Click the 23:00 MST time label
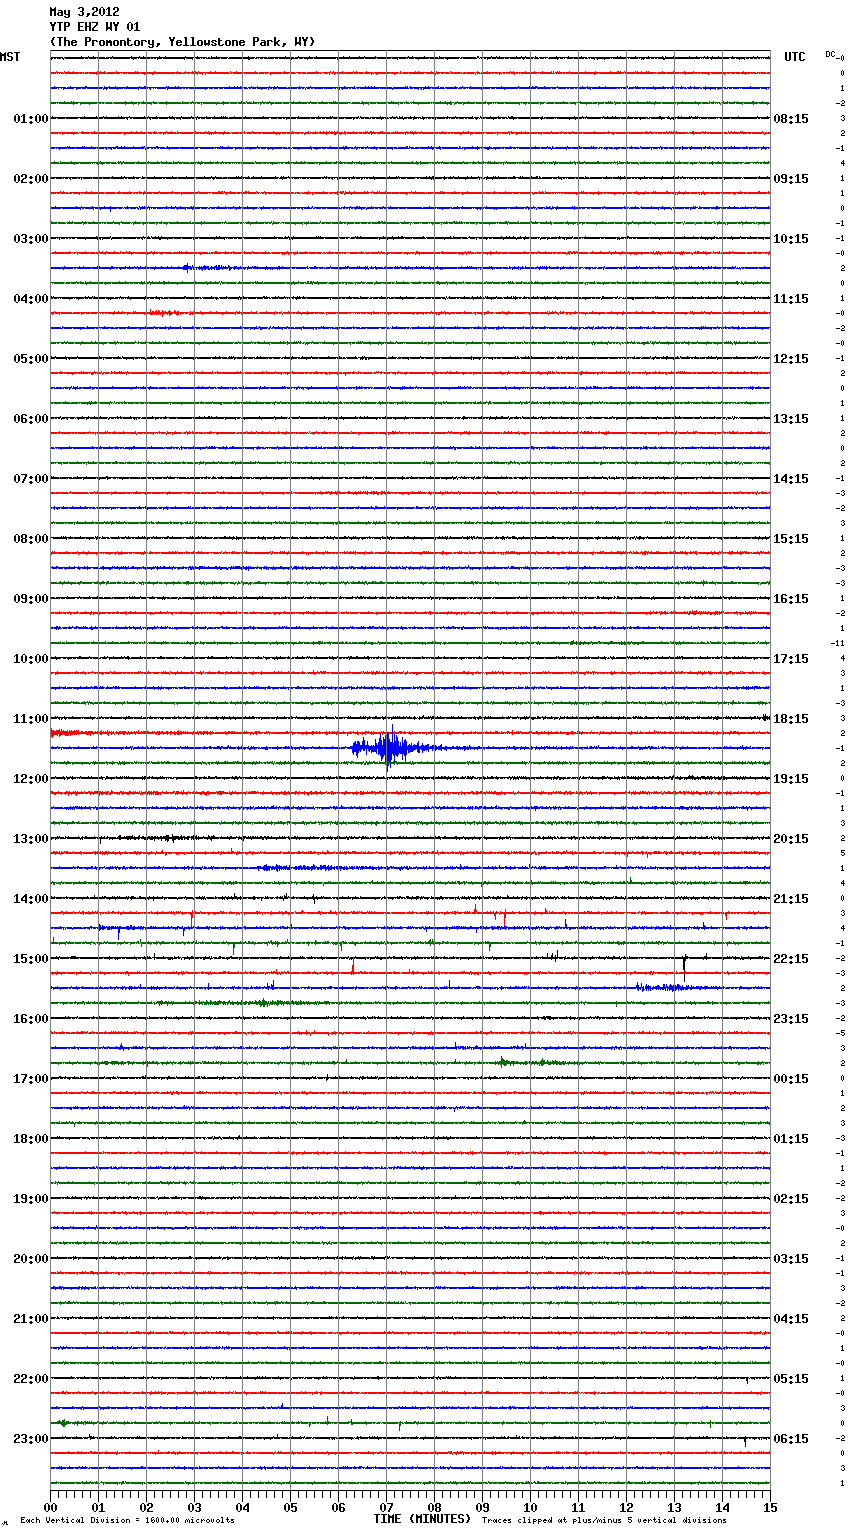Screen dimensions: 850x1534 coord(30,1438)
